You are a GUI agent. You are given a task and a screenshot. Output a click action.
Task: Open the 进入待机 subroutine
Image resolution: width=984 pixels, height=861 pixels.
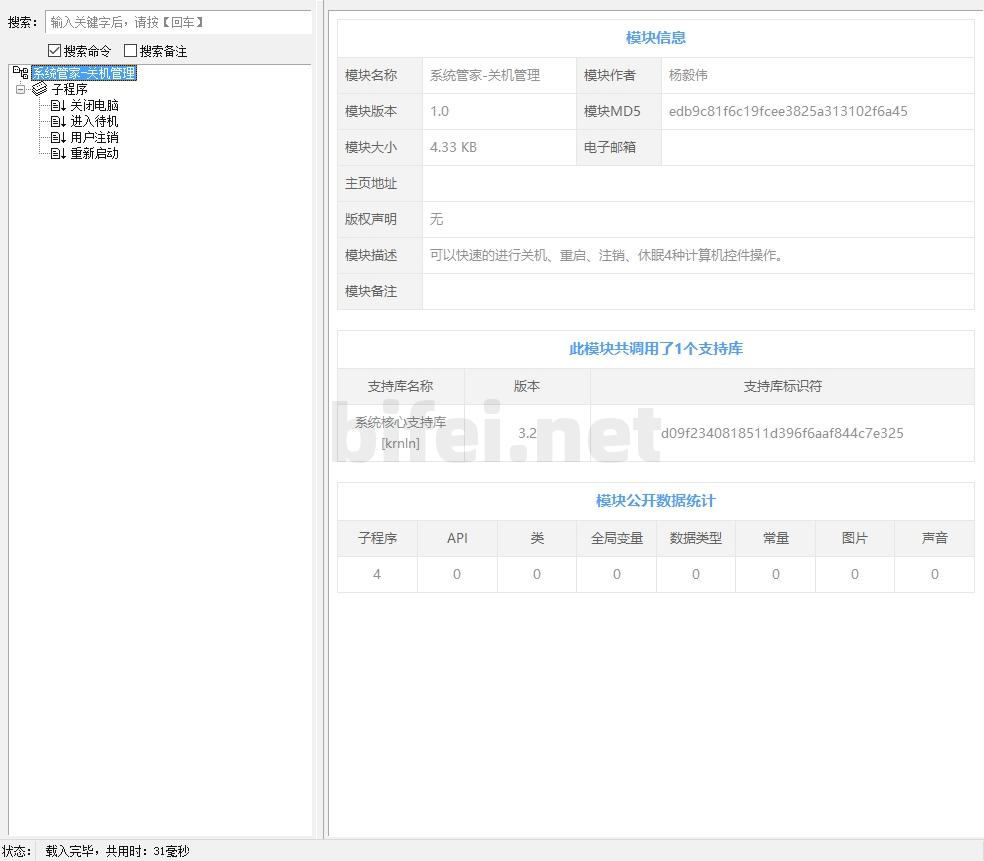95,121
